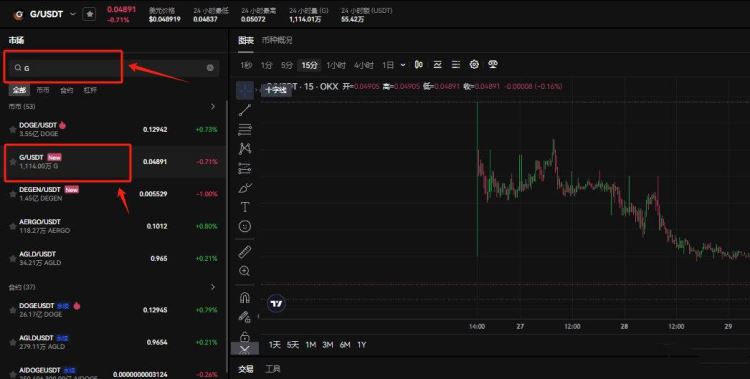Expand the 1日 timeframe dropdown arrow
Image resolution: width=750 pixels, height=379 pixels.
click(x=403, y=65)
